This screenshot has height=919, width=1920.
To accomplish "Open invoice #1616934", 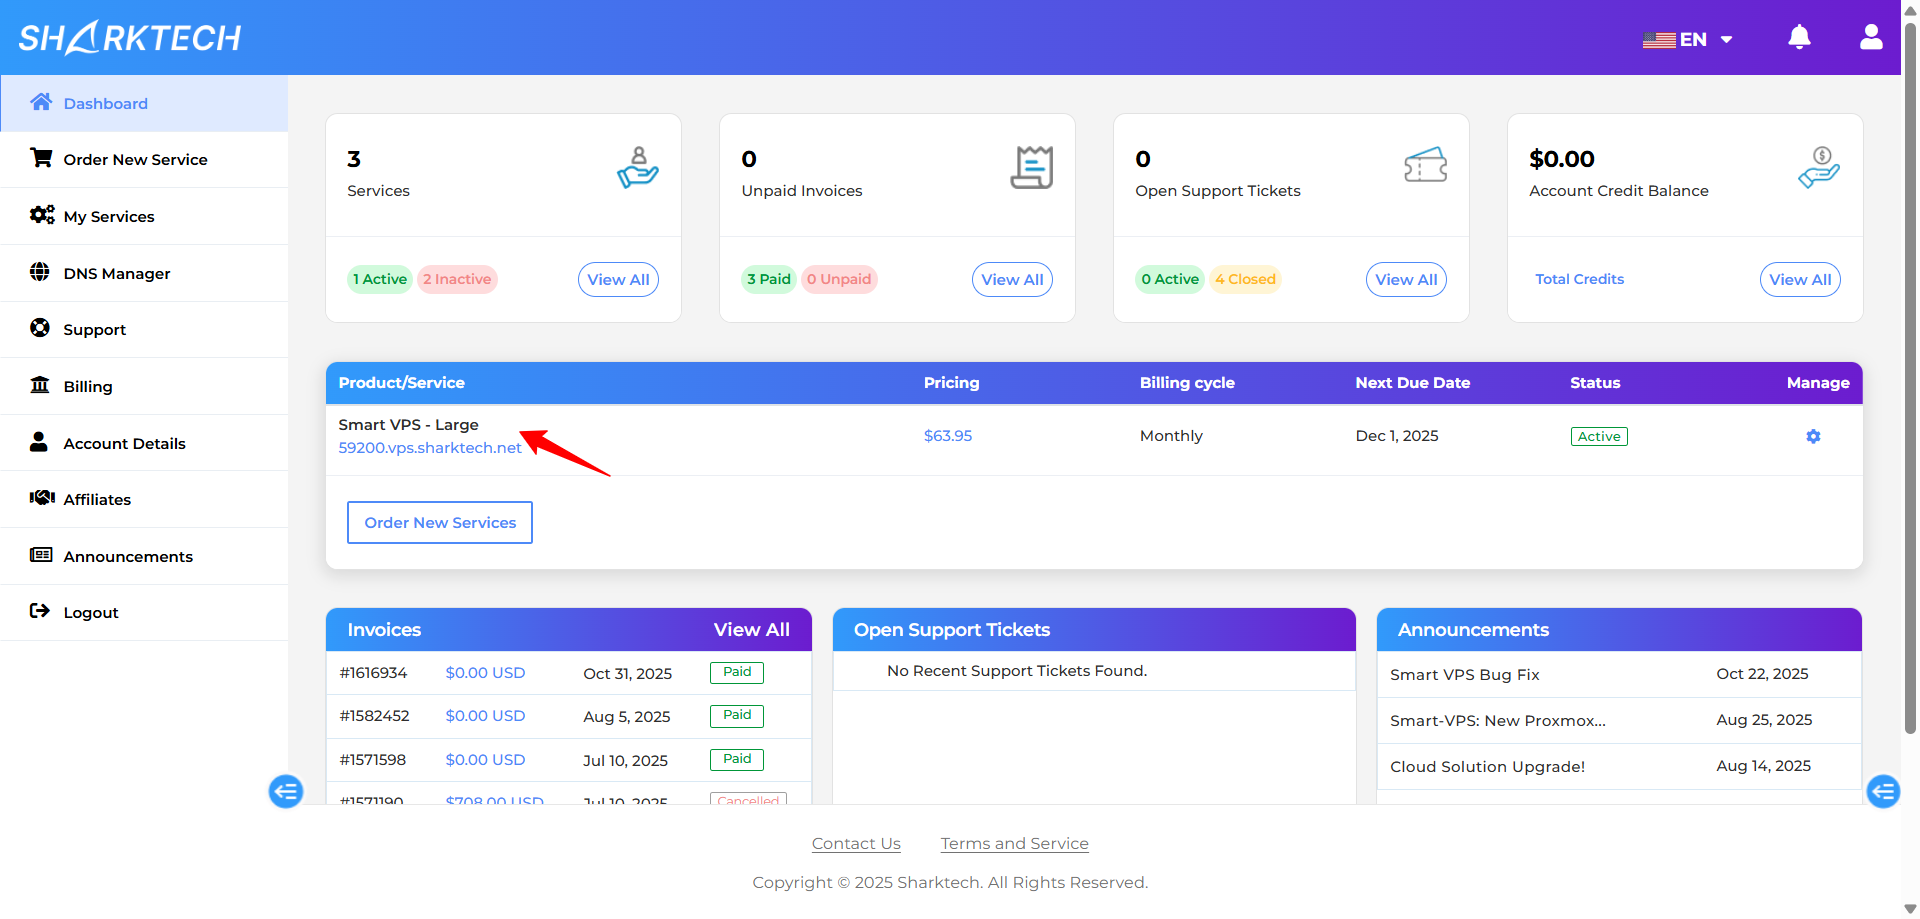I will coord(373,673).
